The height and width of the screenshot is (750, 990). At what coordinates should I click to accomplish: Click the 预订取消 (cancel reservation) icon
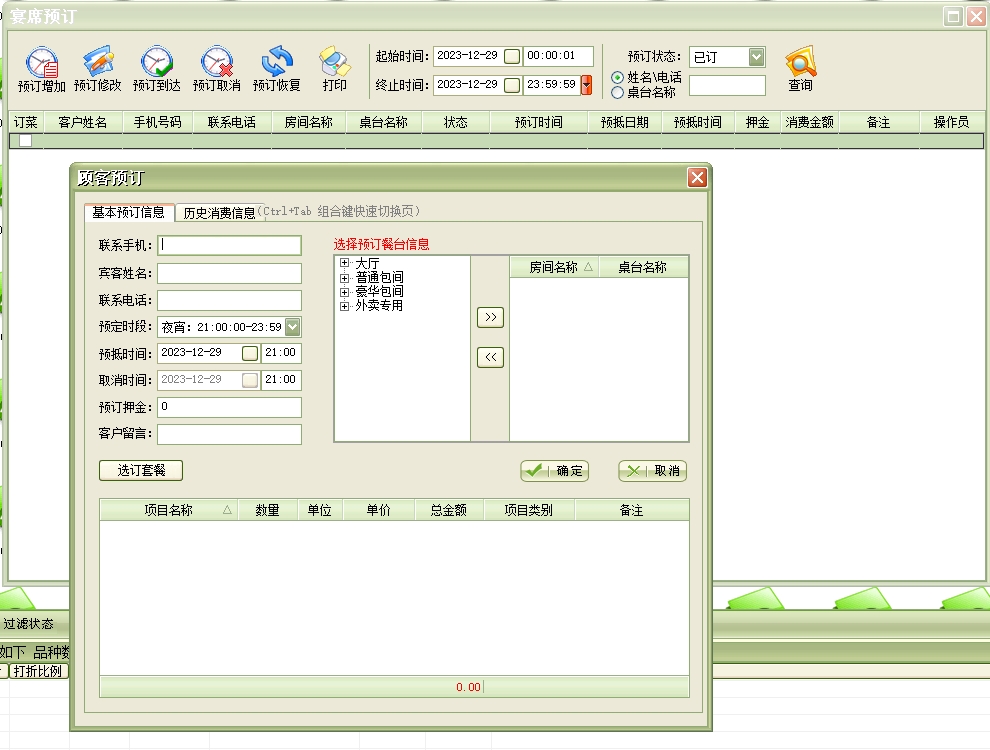(x=217, y=63)
